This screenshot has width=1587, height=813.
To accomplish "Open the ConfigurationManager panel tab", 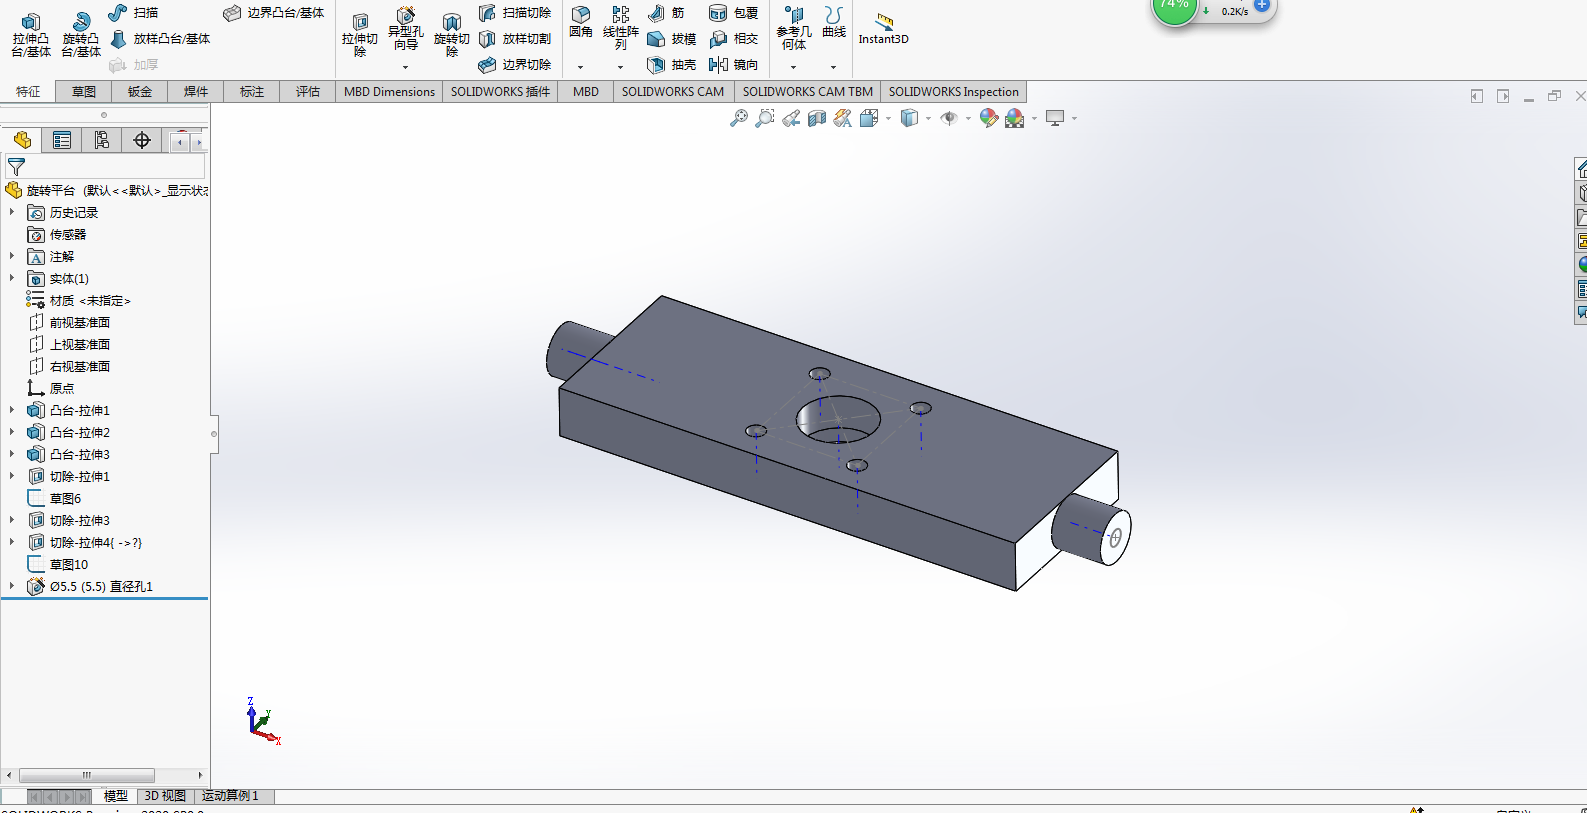I will click(102, 140).
